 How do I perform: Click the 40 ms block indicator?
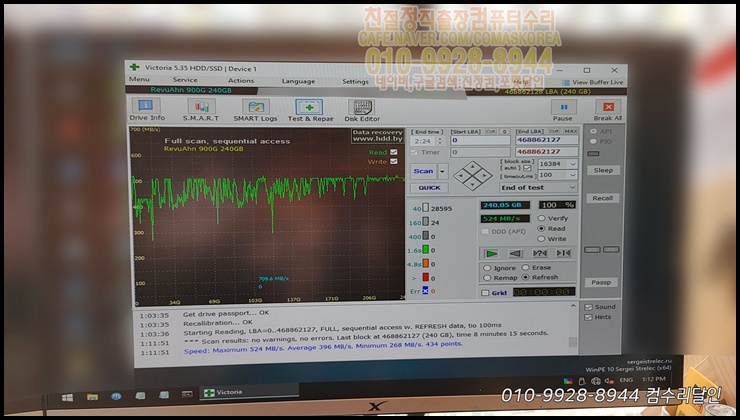click(x=425, y=208)
